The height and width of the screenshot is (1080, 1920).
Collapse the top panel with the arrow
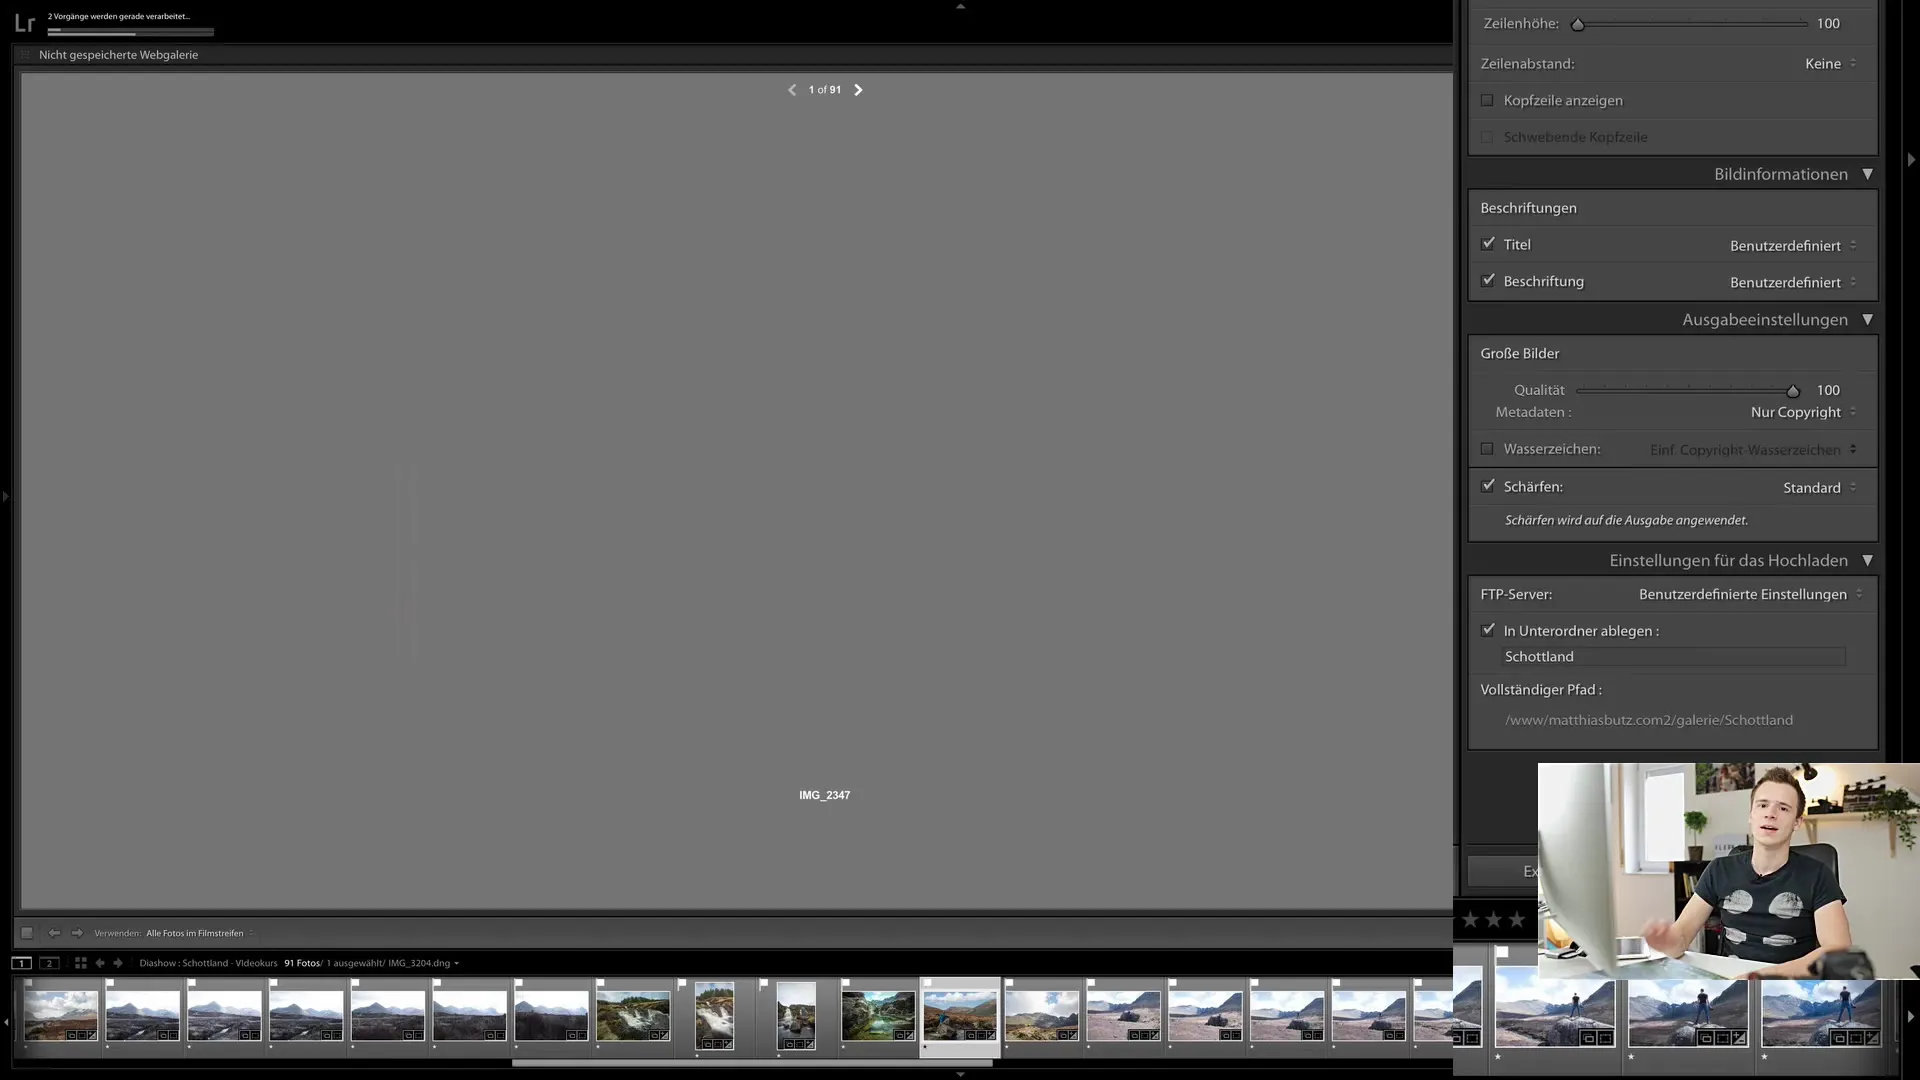click(960, 6)
